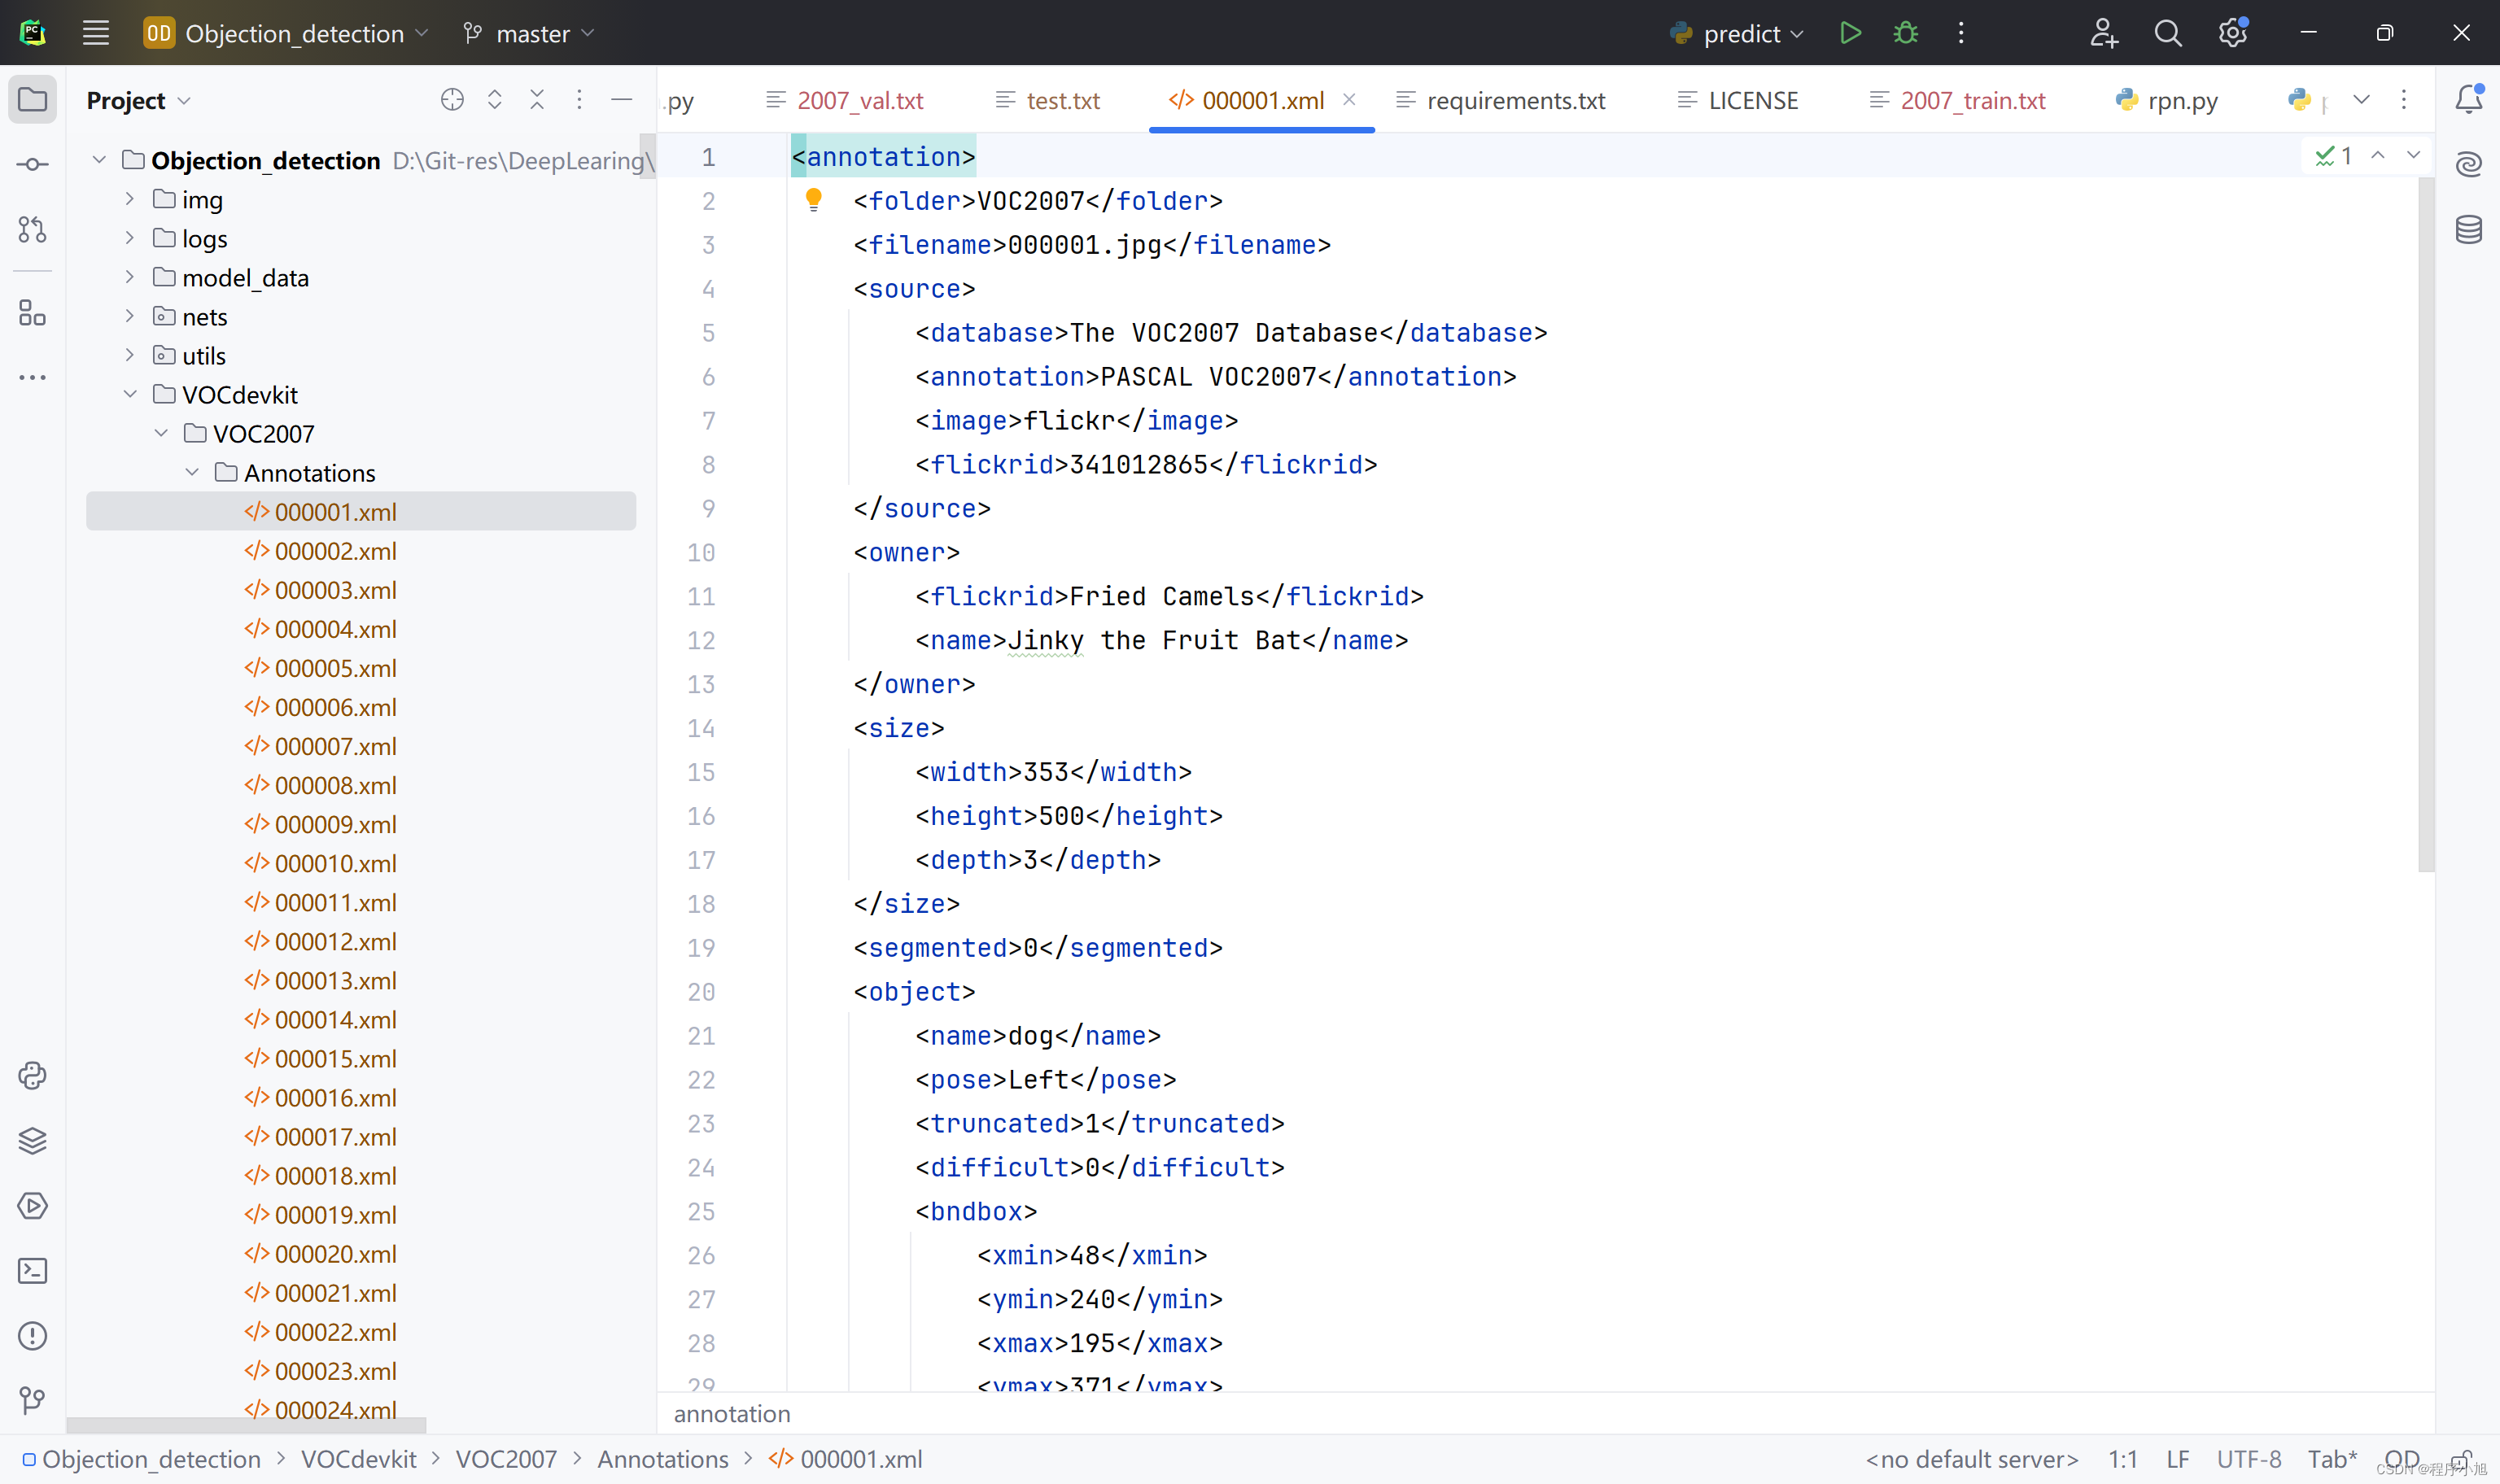The width and height of the screenshot is (2500, 1484).
Task: Open Search Everywhere magnifier
Action: click(2167, 33)
